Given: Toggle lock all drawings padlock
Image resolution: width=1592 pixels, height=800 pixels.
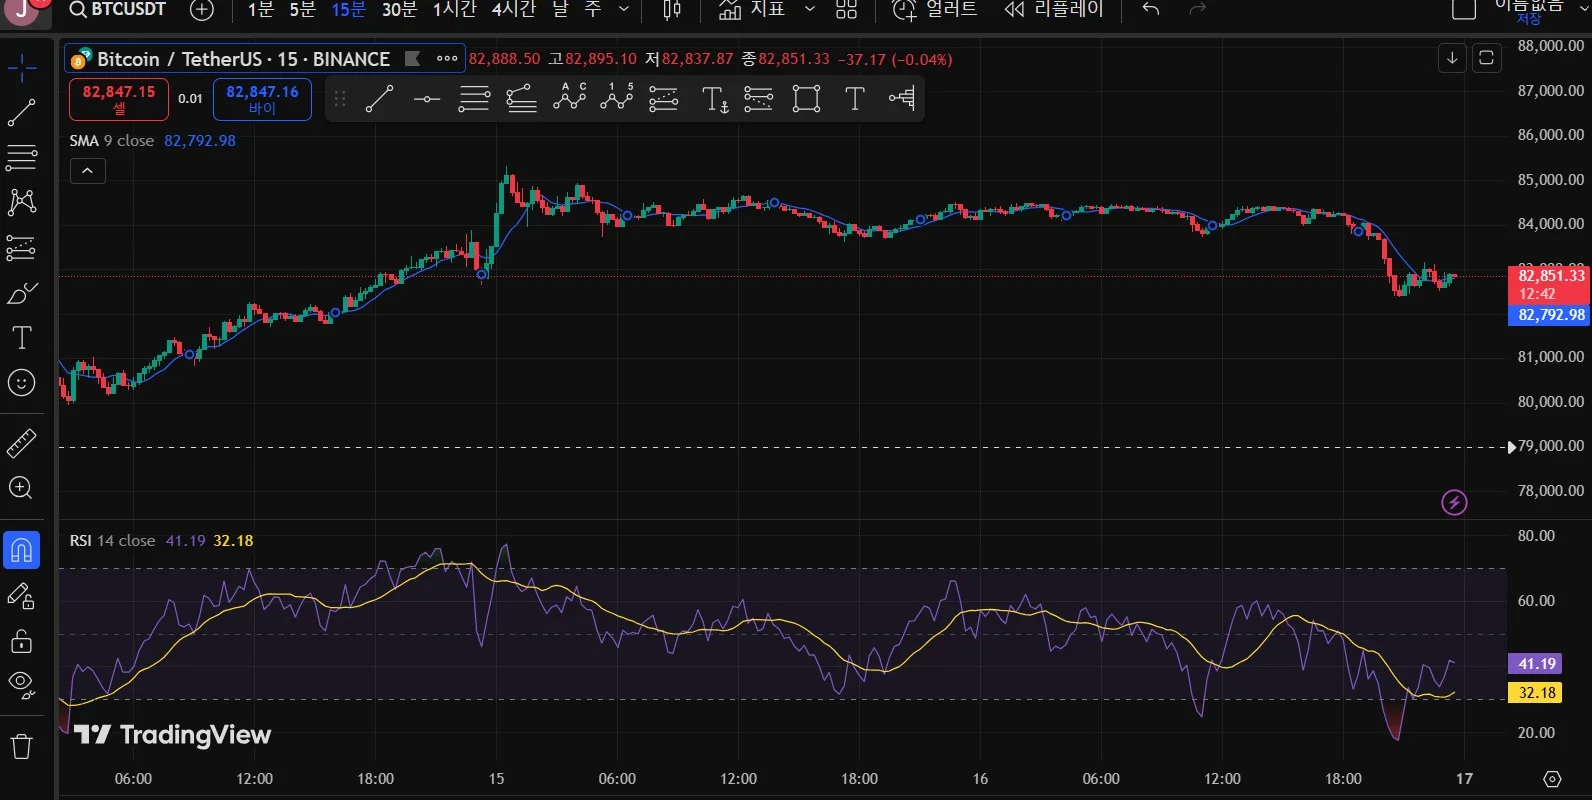Looking at the screenshot, I should [21, 640].
